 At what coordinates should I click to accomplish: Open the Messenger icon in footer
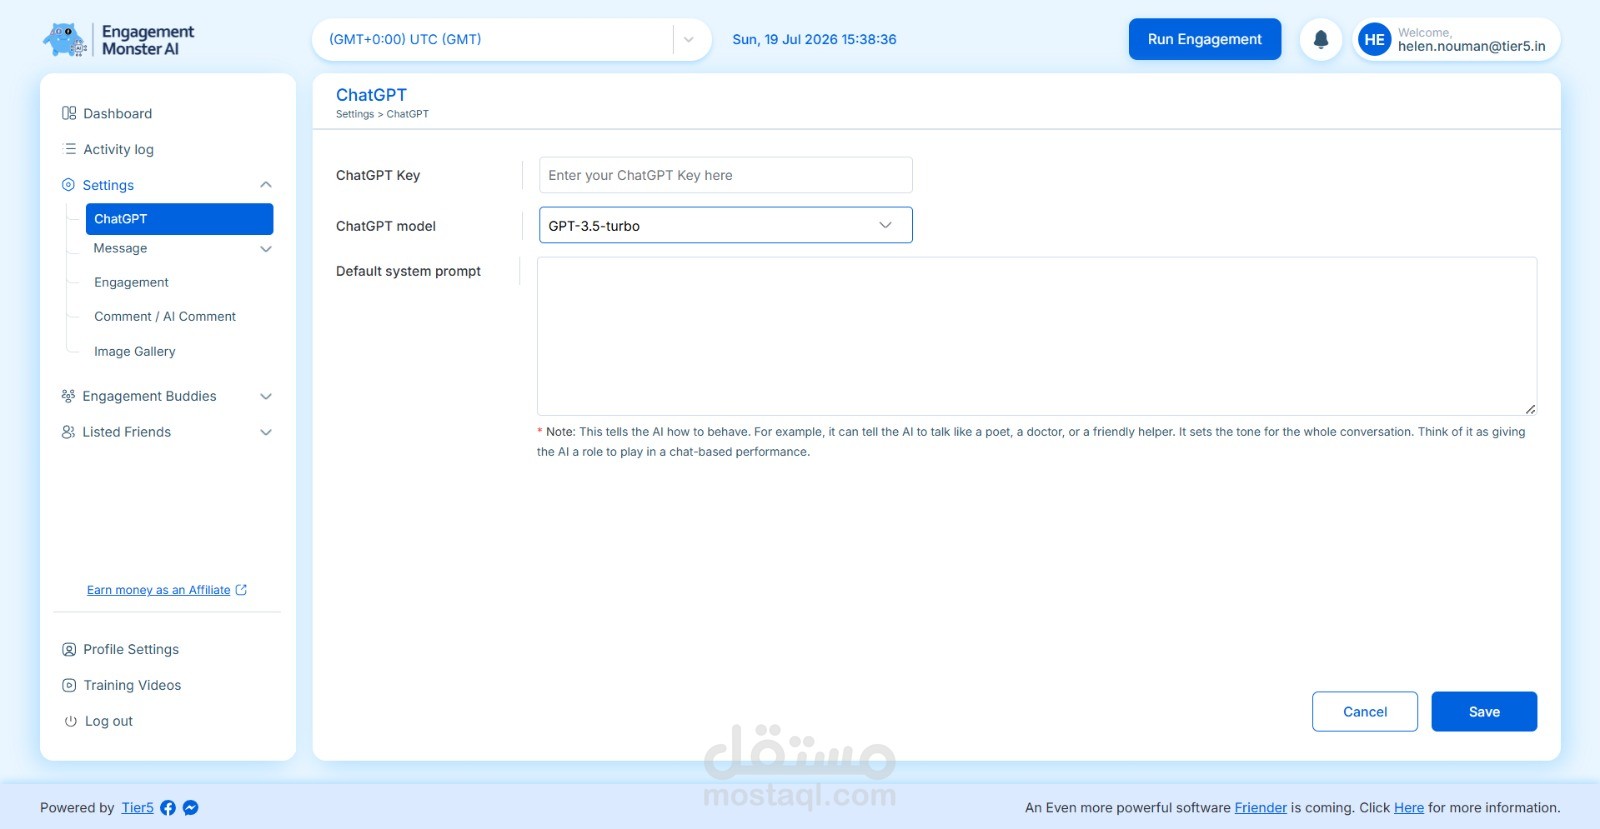click(191, 808)
